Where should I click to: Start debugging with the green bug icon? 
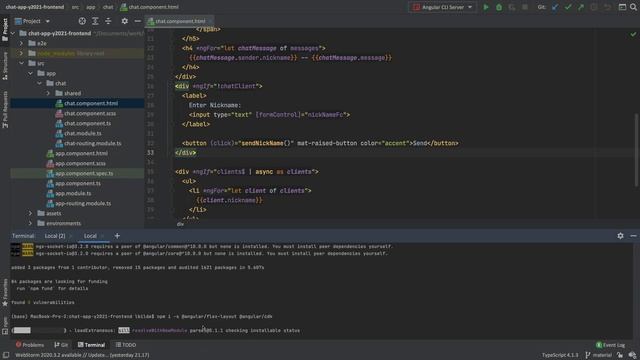(499, 7)
